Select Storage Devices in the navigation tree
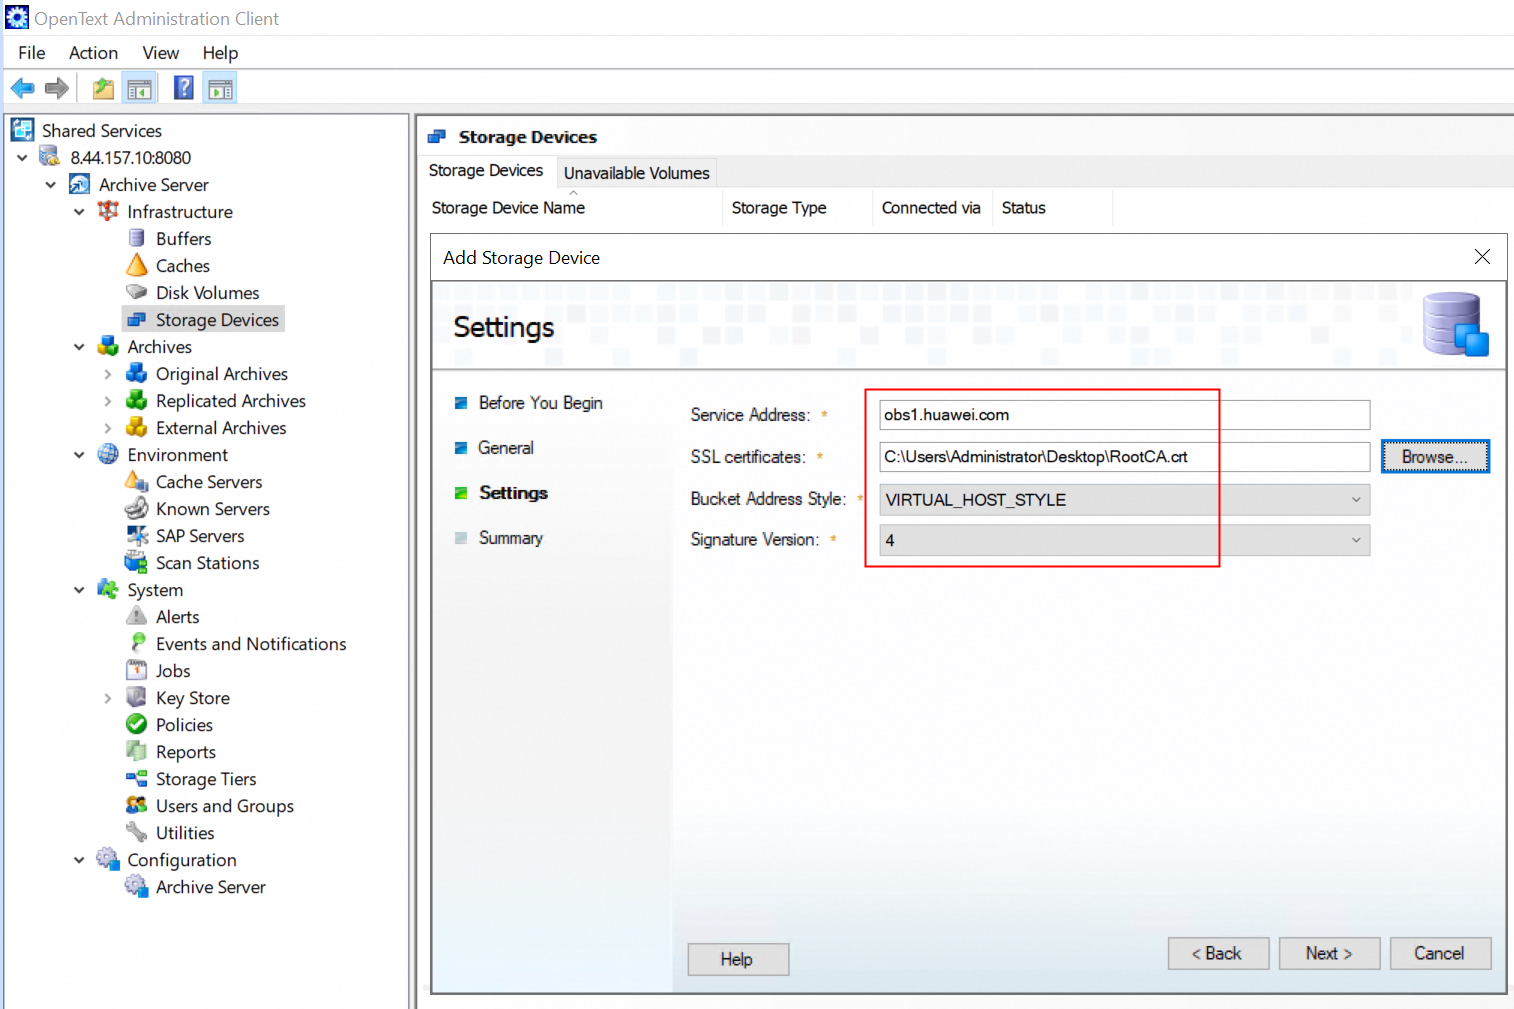 204,319
